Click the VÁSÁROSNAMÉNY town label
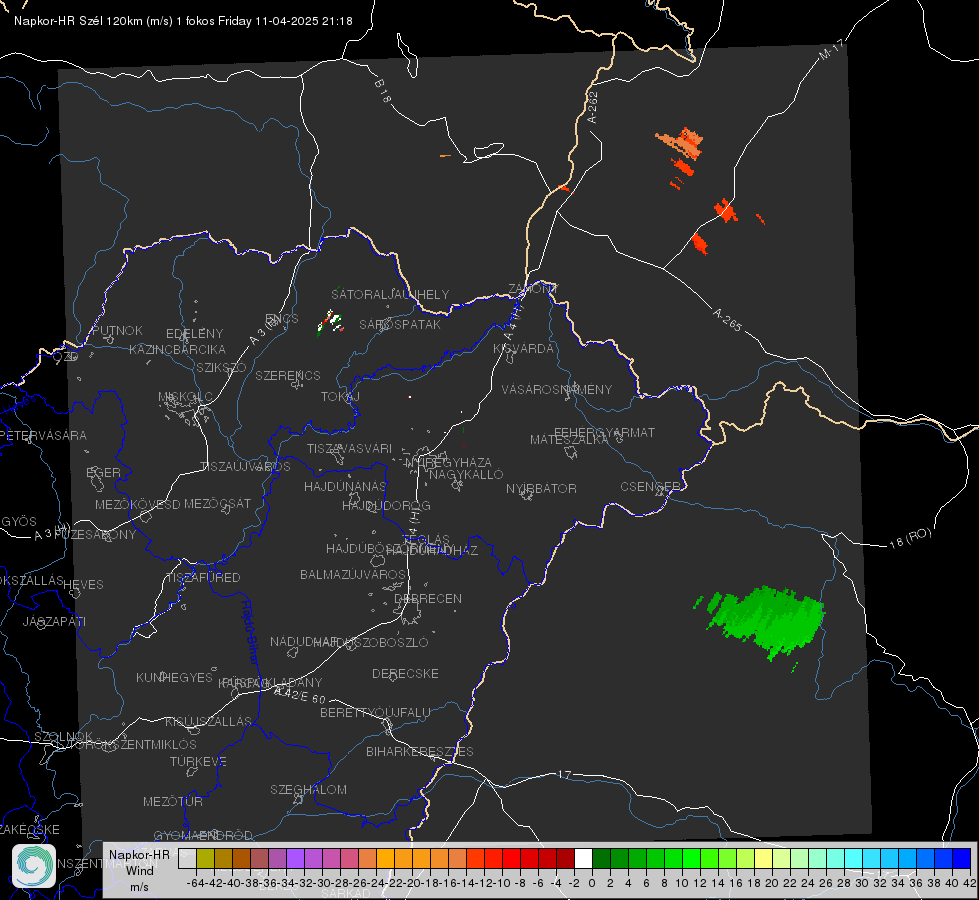Screen dimensions: 979x900 [x=557, y=389]
